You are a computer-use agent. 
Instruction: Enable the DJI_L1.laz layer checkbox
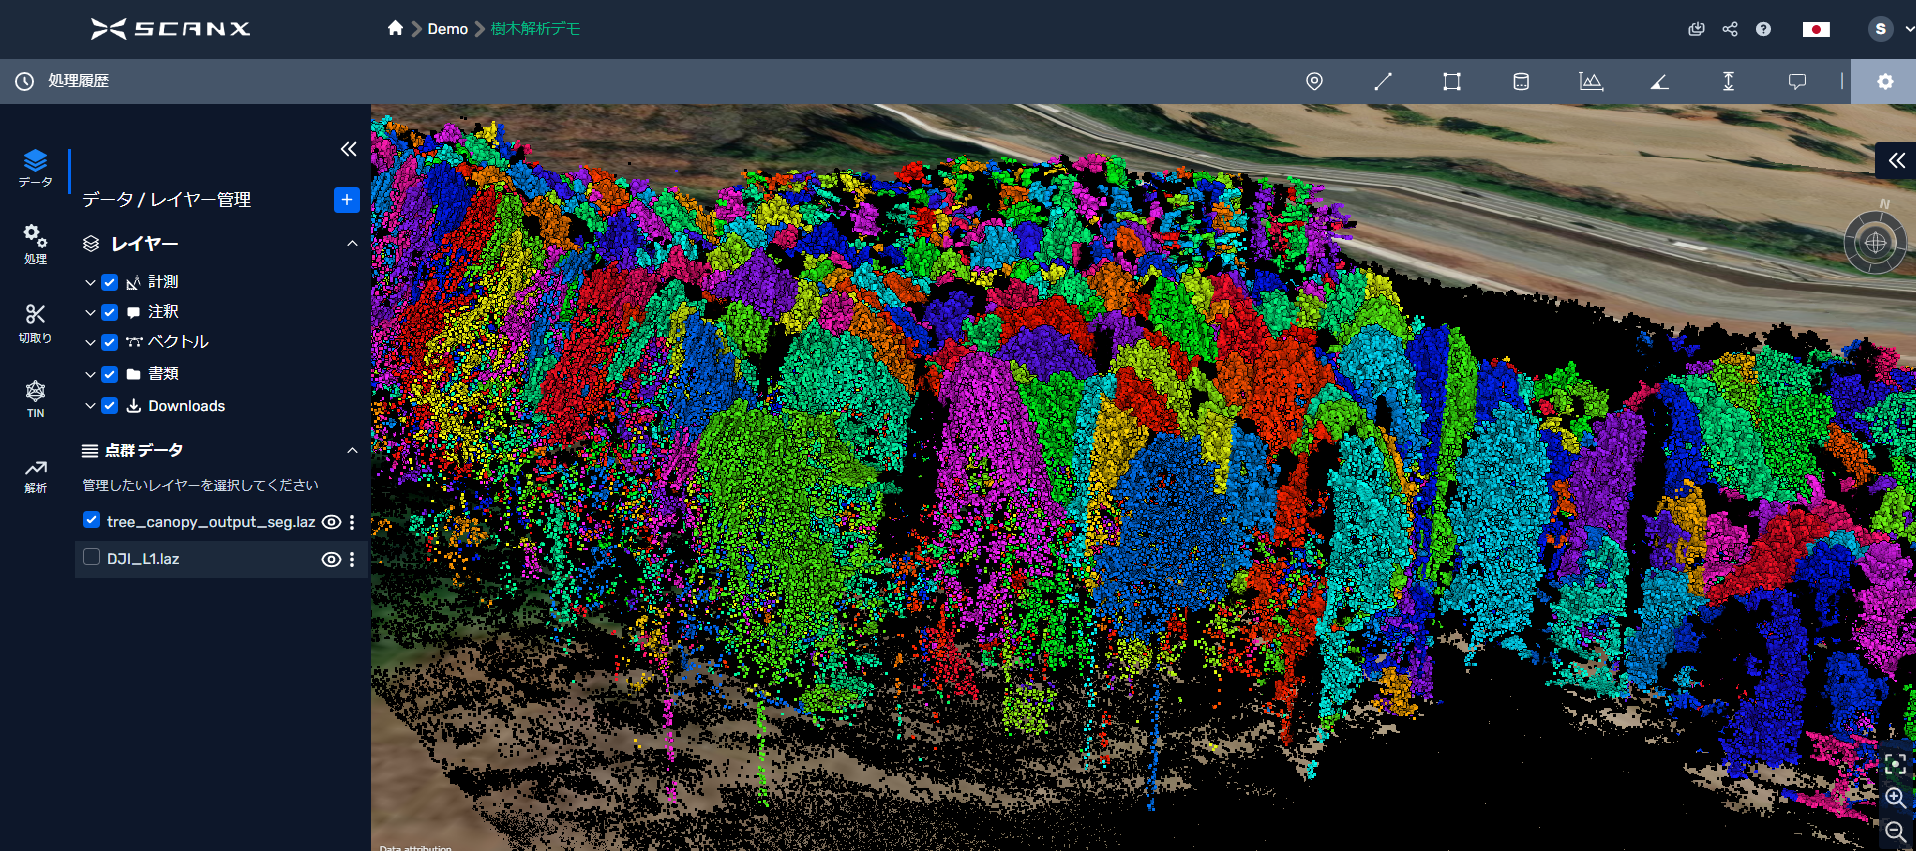coord(92,557)
